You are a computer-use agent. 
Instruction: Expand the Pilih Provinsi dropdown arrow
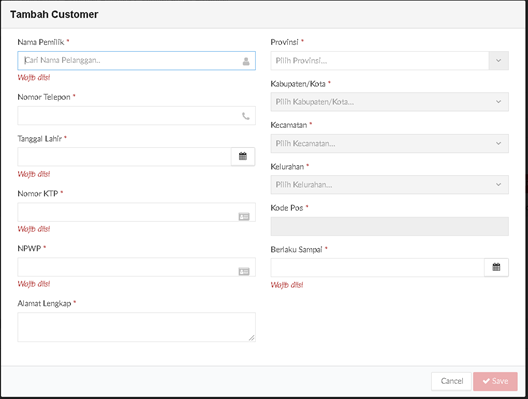point(498,61)
